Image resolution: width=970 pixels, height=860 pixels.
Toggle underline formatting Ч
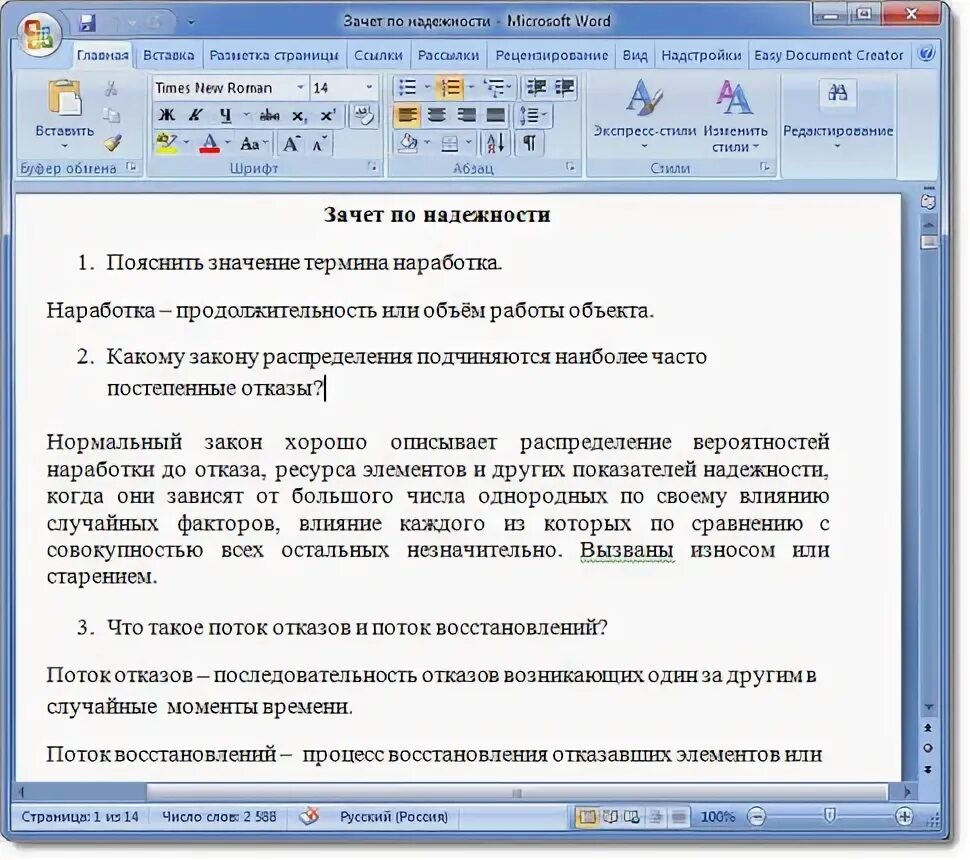[226, 115]
